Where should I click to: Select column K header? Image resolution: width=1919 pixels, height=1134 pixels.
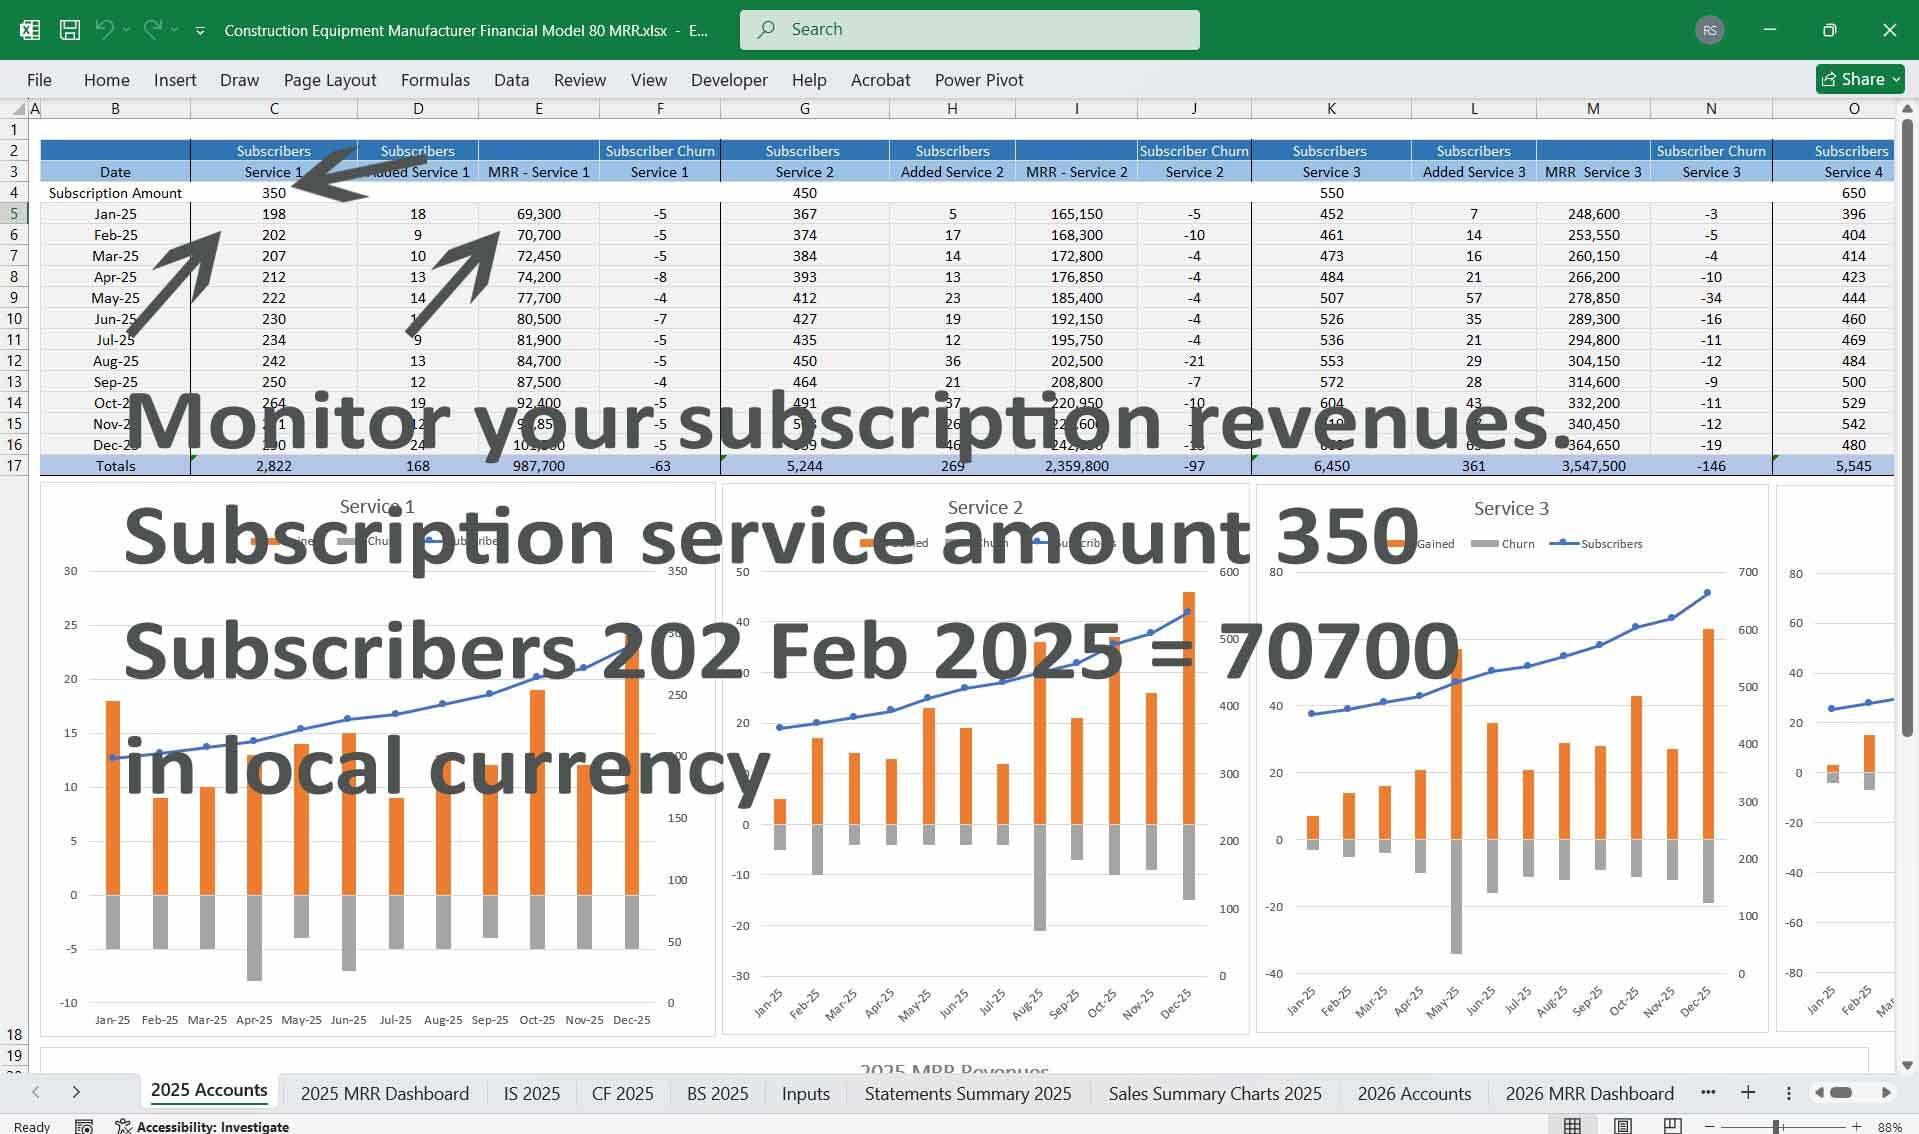[x=1331, y=108]
